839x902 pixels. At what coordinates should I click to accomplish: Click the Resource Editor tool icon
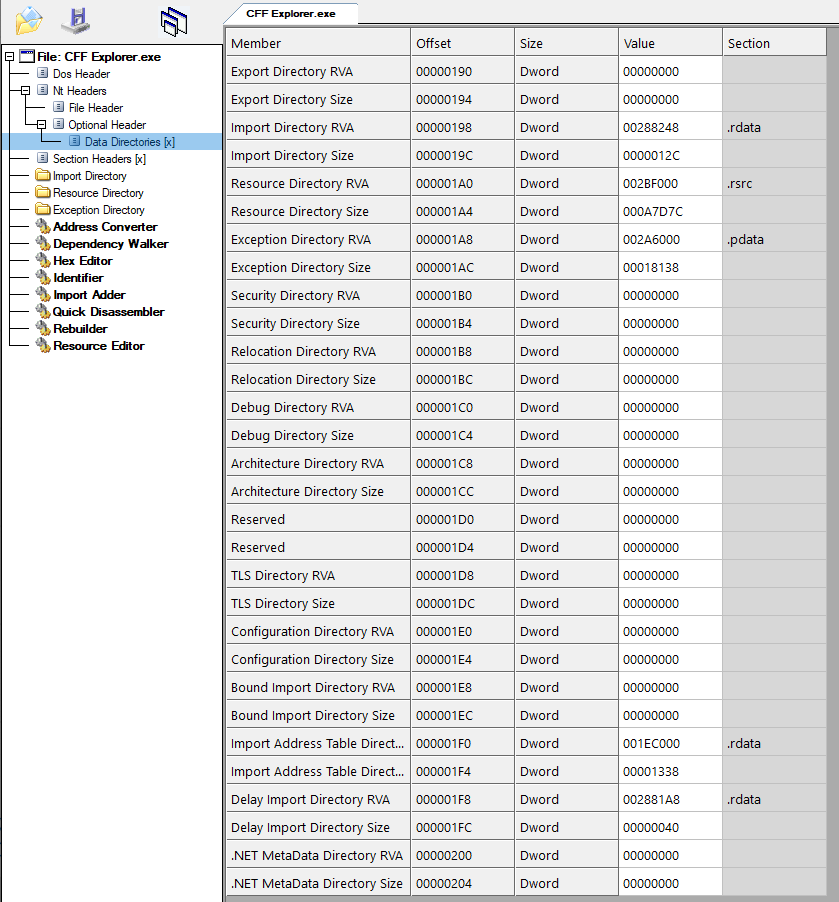pos(43,345)
